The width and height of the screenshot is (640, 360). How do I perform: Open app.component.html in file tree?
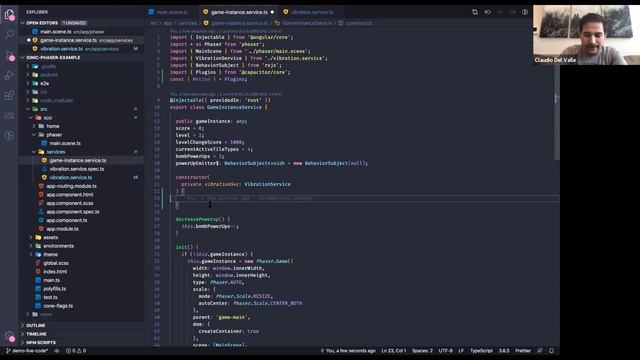pyautogui.click(x=70, y=195)
